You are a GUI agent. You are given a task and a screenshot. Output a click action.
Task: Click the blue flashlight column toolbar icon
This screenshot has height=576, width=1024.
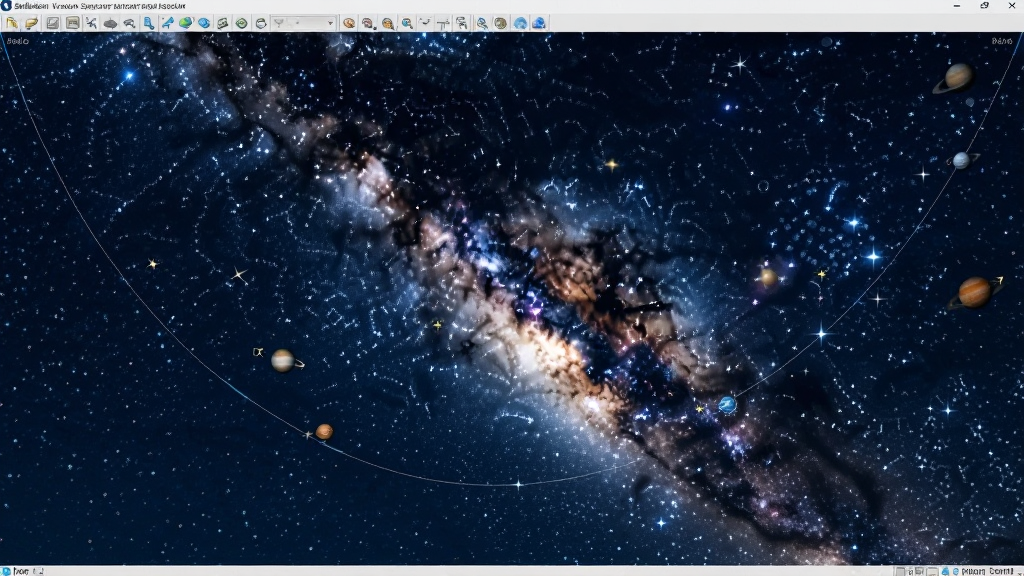point(149,23)
